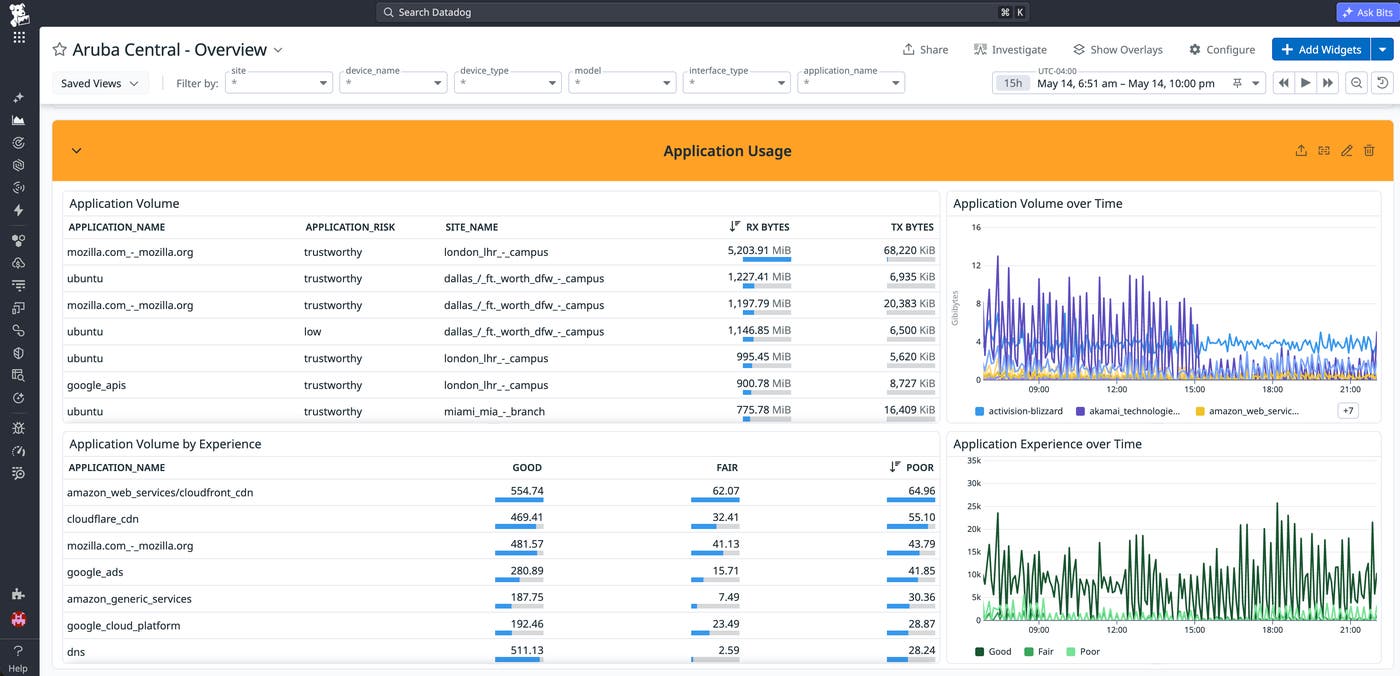The height and width of the screenshot is (676, 1400).
Task: Open Dashboards area-chart icon in sidebar
Action: (19, 120)
